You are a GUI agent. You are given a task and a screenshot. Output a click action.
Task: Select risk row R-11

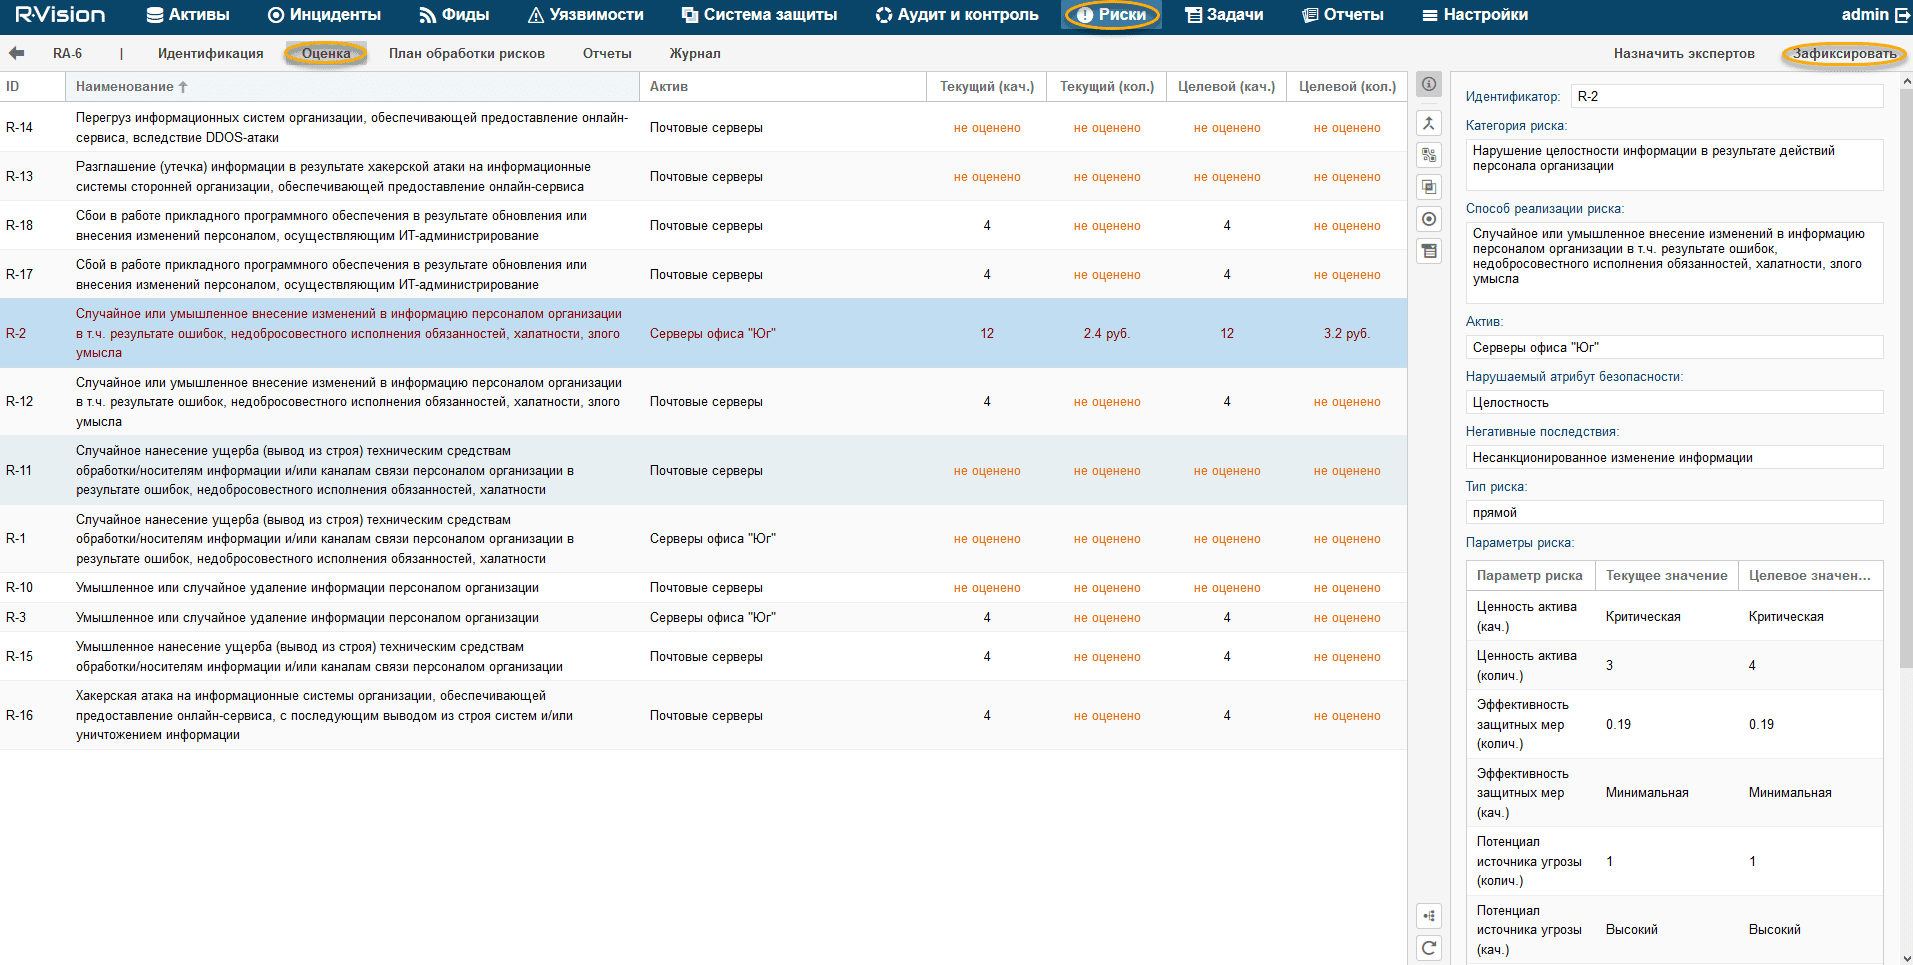coord(703,470)
